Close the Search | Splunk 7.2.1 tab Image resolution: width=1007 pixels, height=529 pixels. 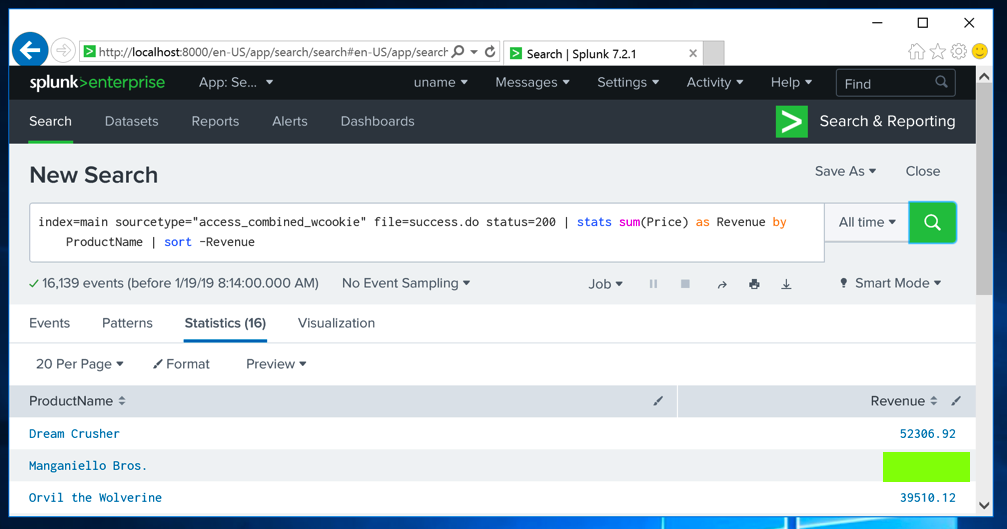click(x=693, y=53)
